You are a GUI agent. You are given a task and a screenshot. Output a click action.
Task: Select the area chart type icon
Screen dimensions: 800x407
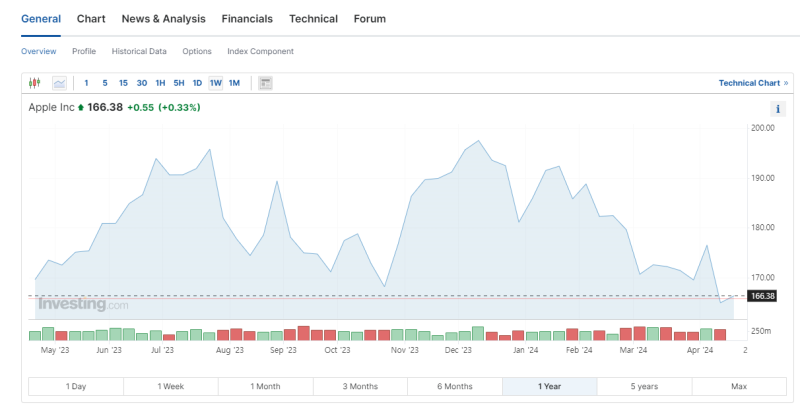(x=59, y=83)
